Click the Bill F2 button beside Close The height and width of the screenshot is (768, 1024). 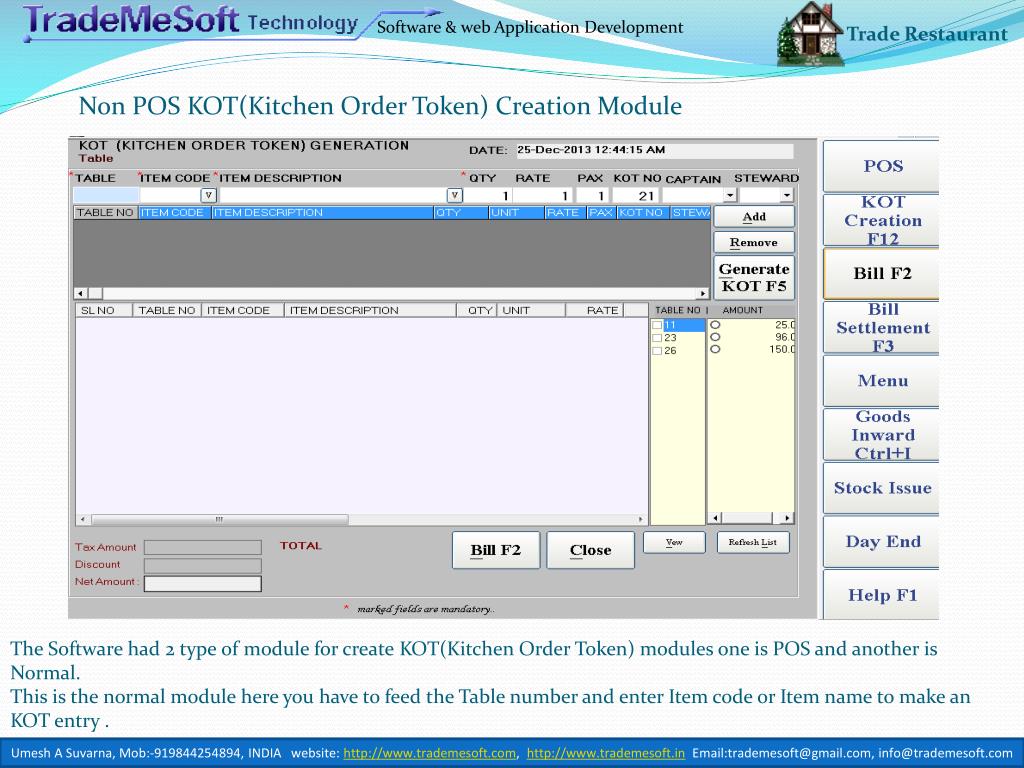tap(496, 550)
